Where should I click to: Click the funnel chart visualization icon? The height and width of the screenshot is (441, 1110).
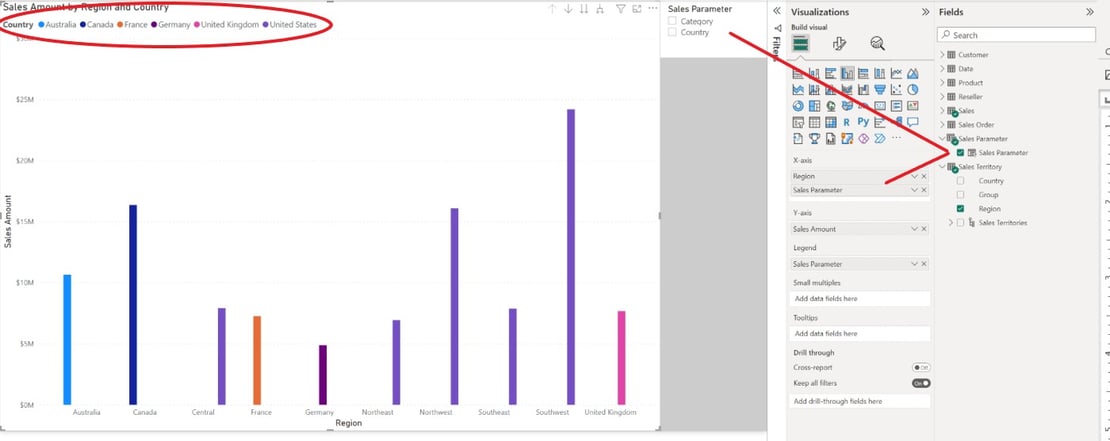[879, 89]
